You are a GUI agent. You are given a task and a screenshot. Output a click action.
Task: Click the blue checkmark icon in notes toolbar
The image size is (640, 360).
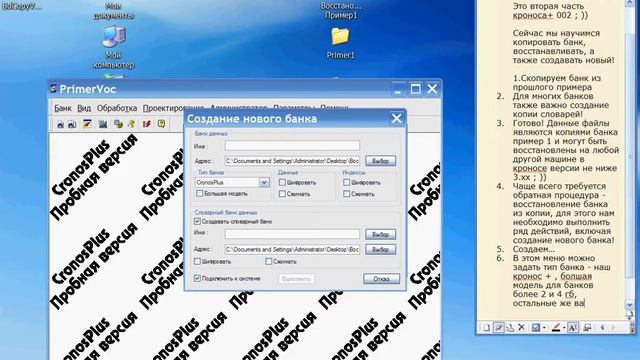pyautogui.click(x=536, y=327)
